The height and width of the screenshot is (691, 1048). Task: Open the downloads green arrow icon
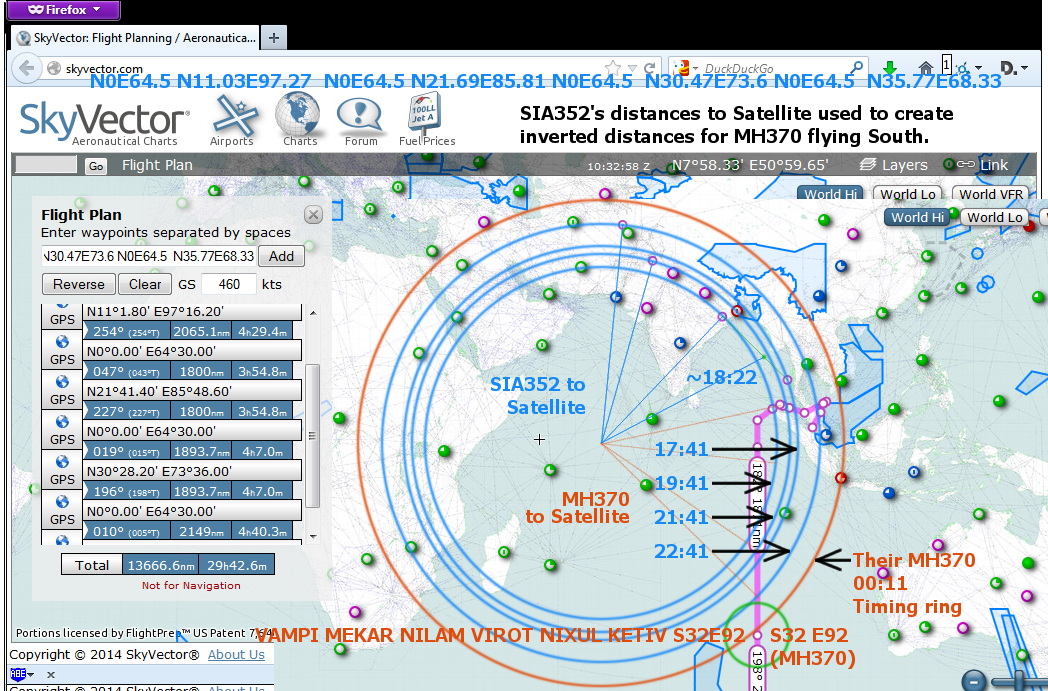pyautogui.click(x=890, y=67)
